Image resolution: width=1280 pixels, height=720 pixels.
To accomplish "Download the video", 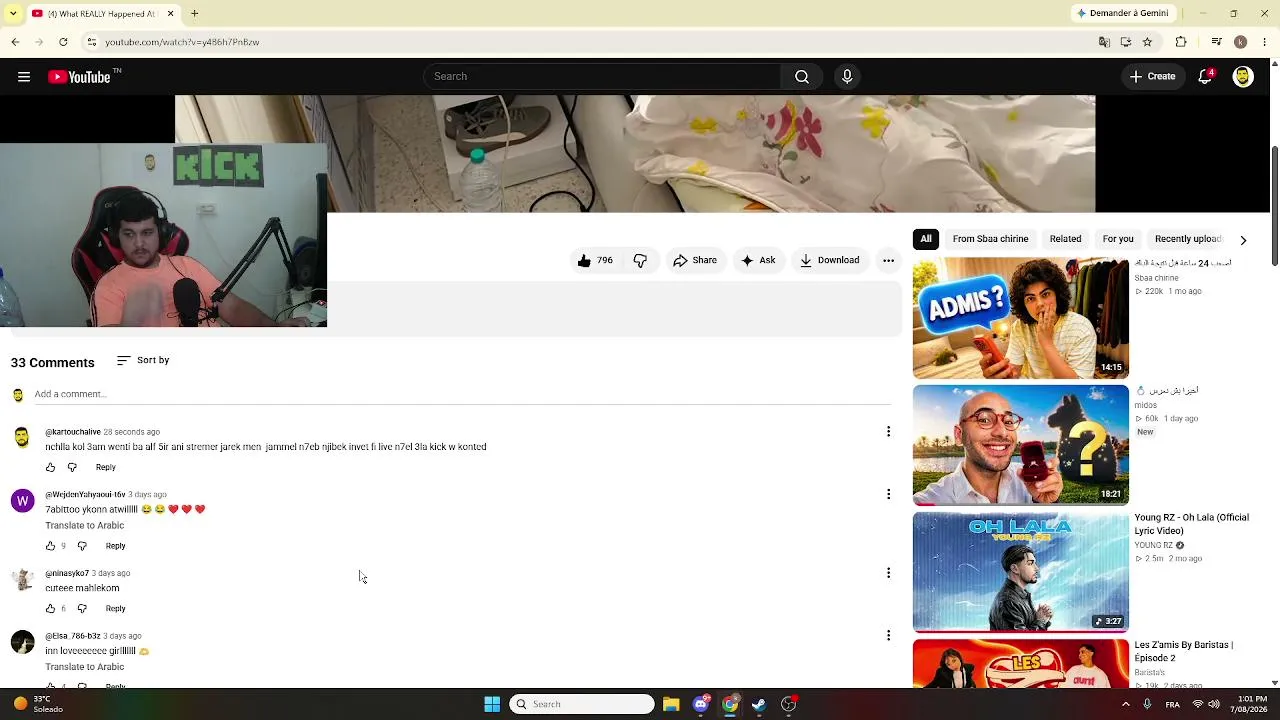I will coord(829,261).
